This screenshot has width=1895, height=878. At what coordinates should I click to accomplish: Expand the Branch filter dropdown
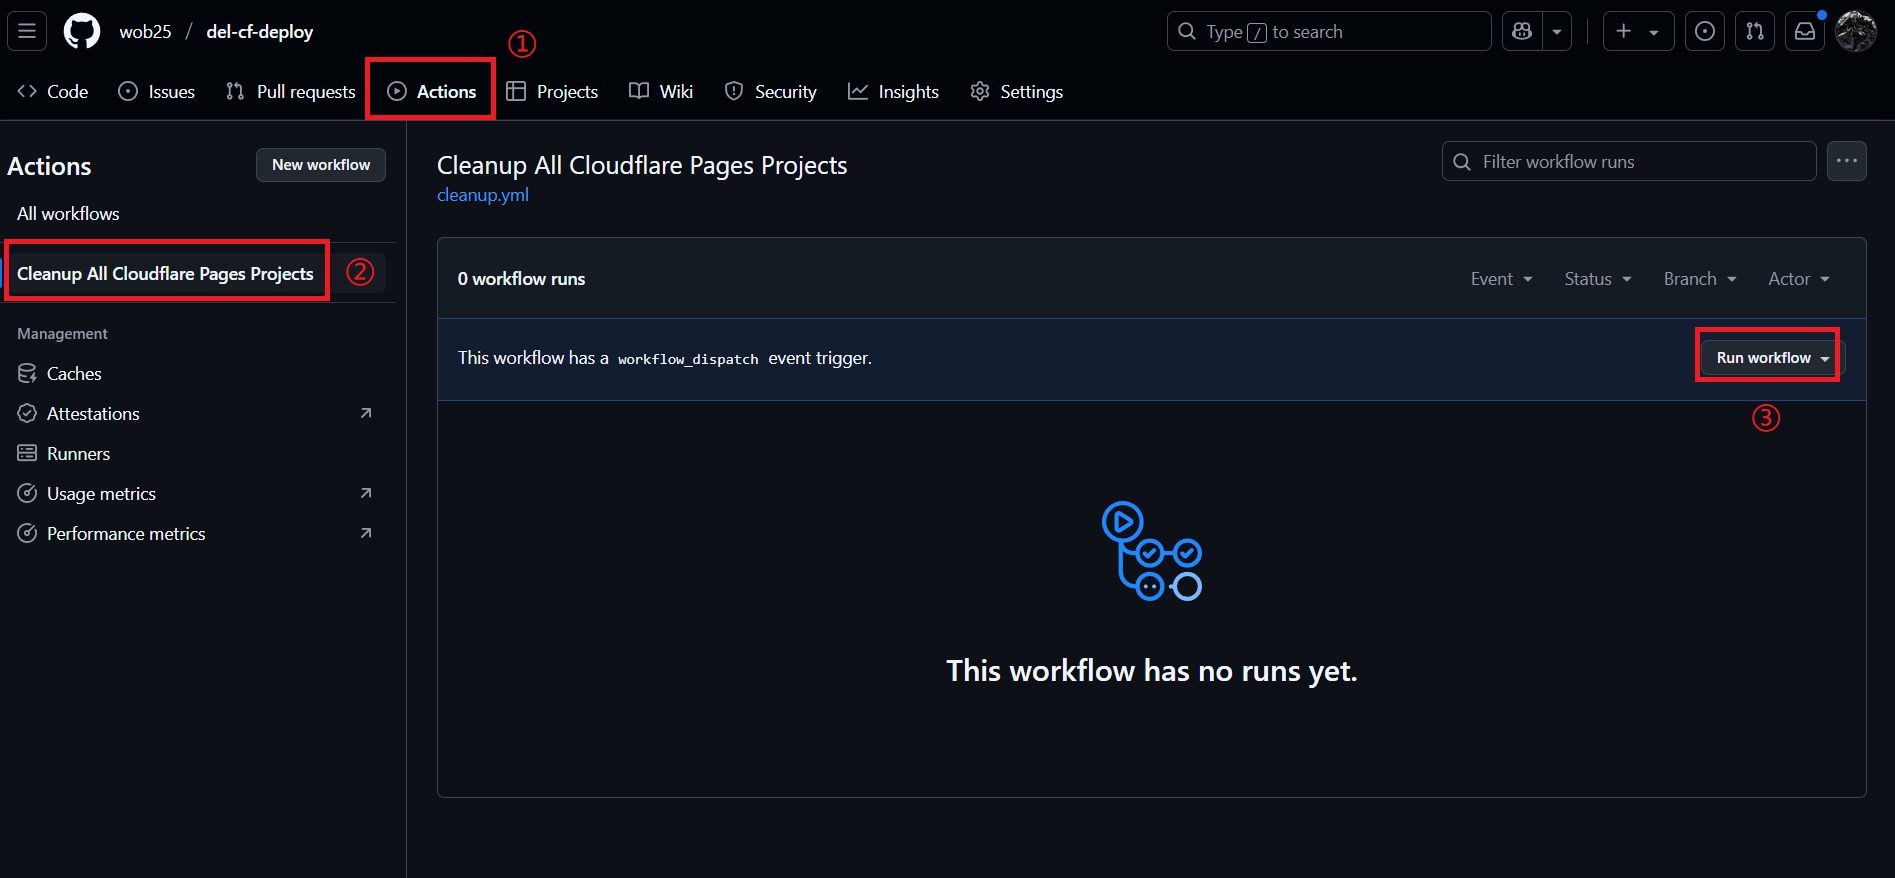pyautogui.click(x=1700, y=279)
